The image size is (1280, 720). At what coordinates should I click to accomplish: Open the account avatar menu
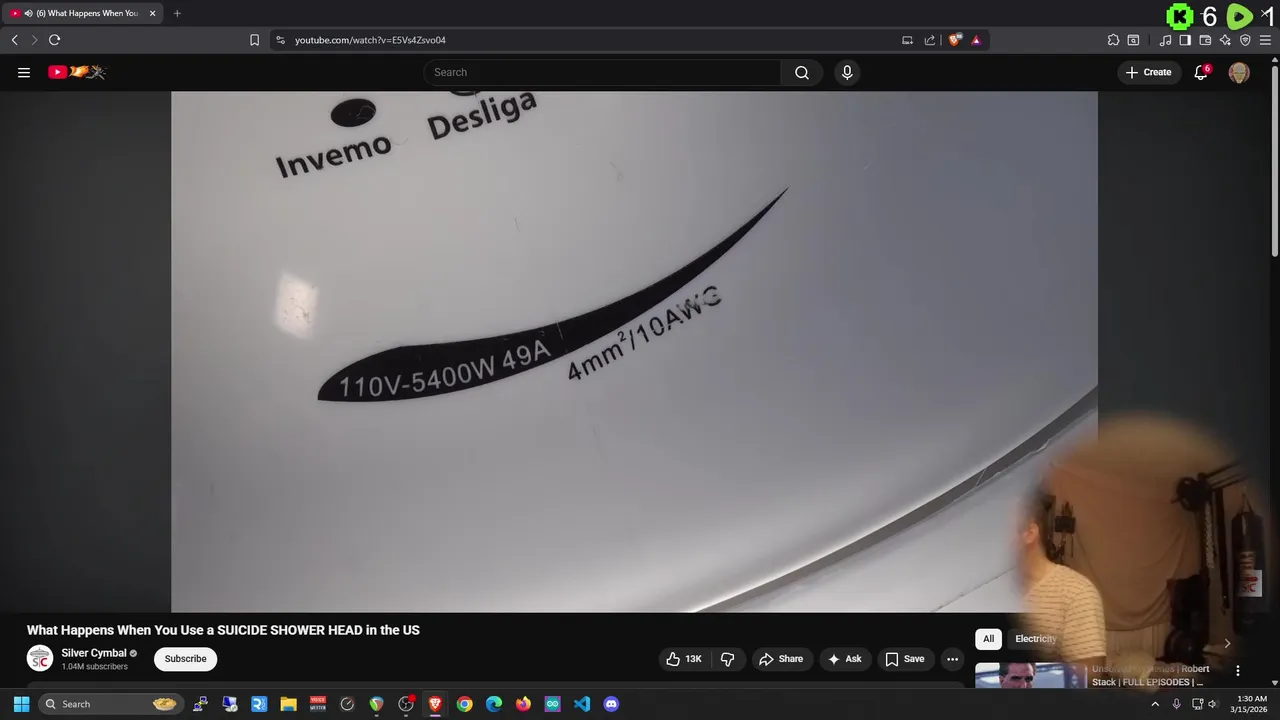(x=1239, y=72)
